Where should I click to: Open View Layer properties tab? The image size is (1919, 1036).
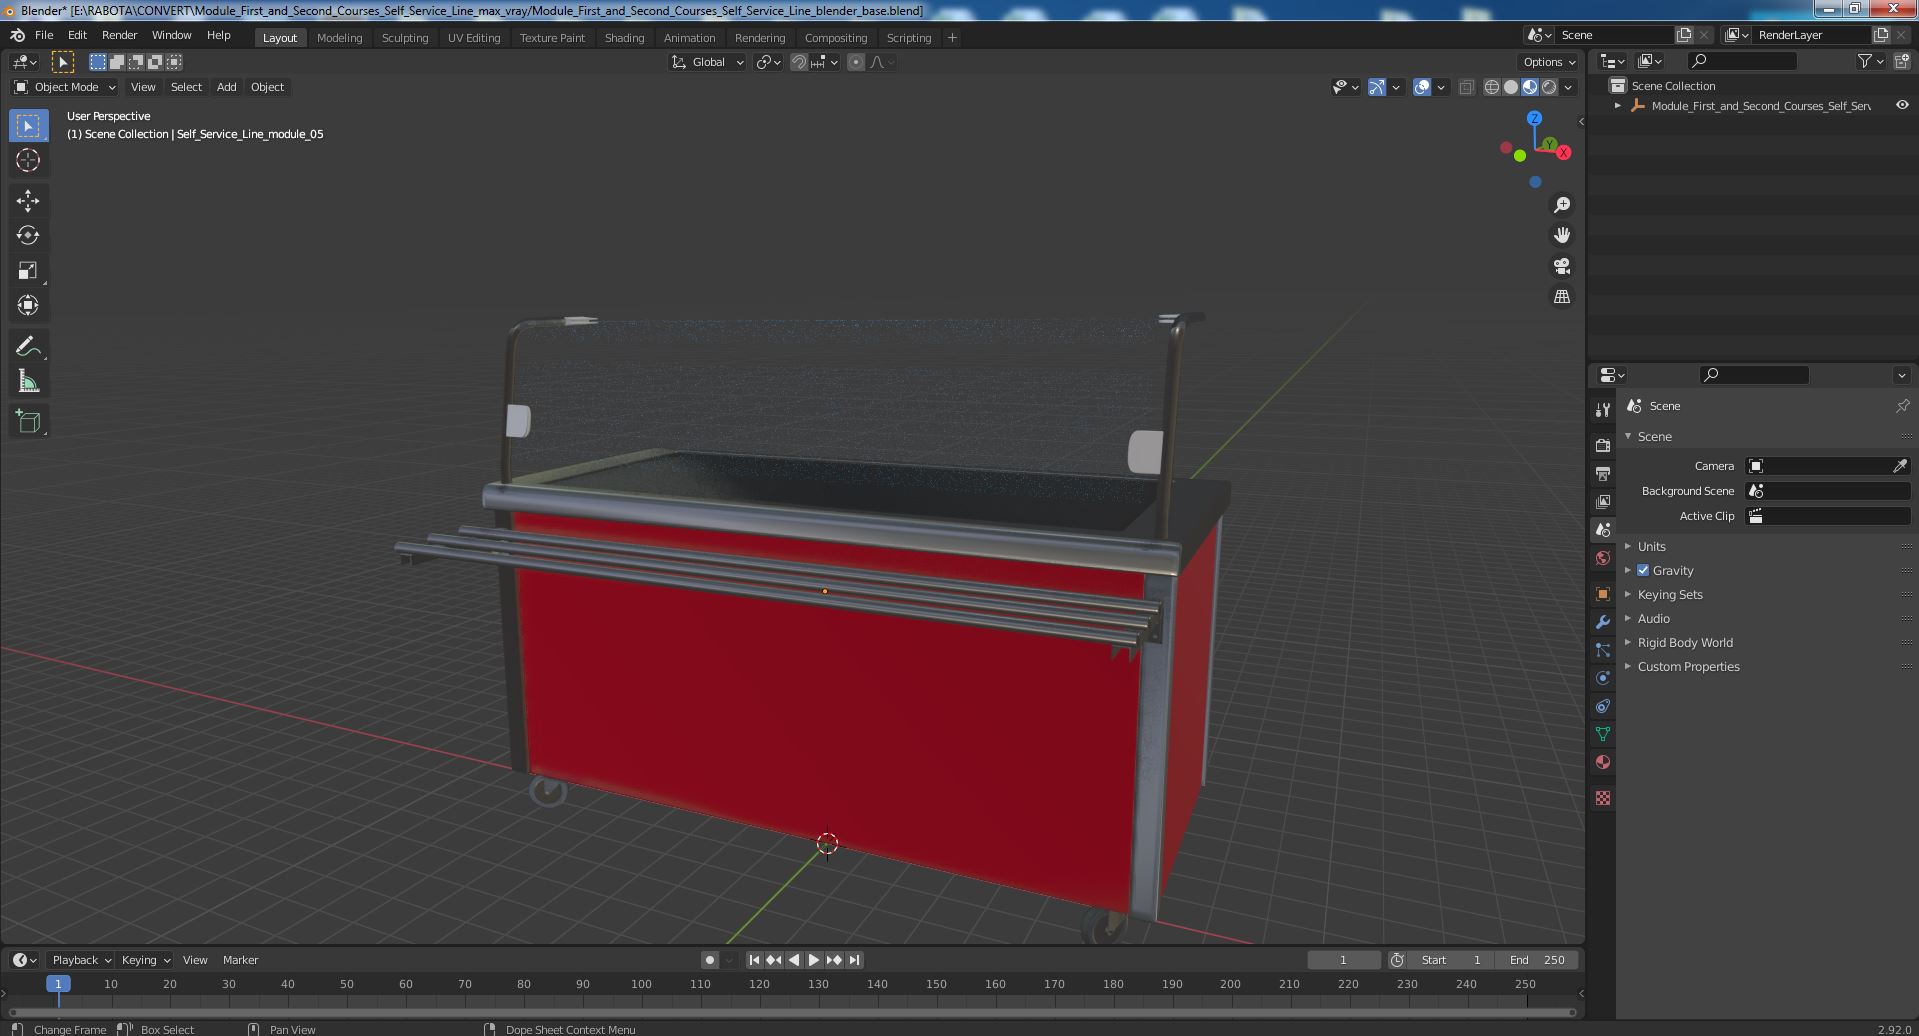pos(1603,501)
